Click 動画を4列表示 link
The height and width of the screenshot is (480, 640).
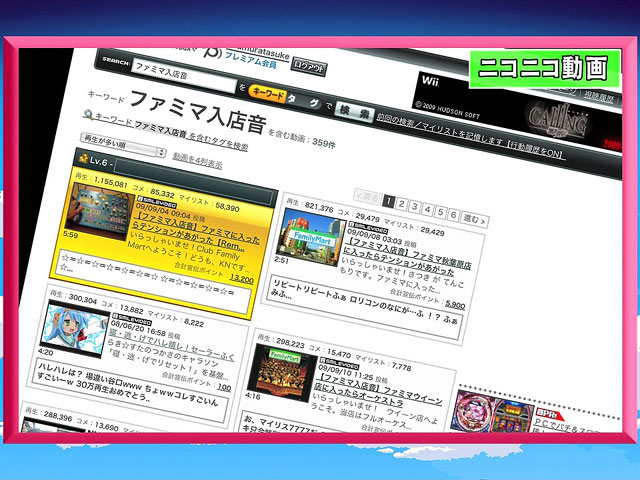point(196,157)
